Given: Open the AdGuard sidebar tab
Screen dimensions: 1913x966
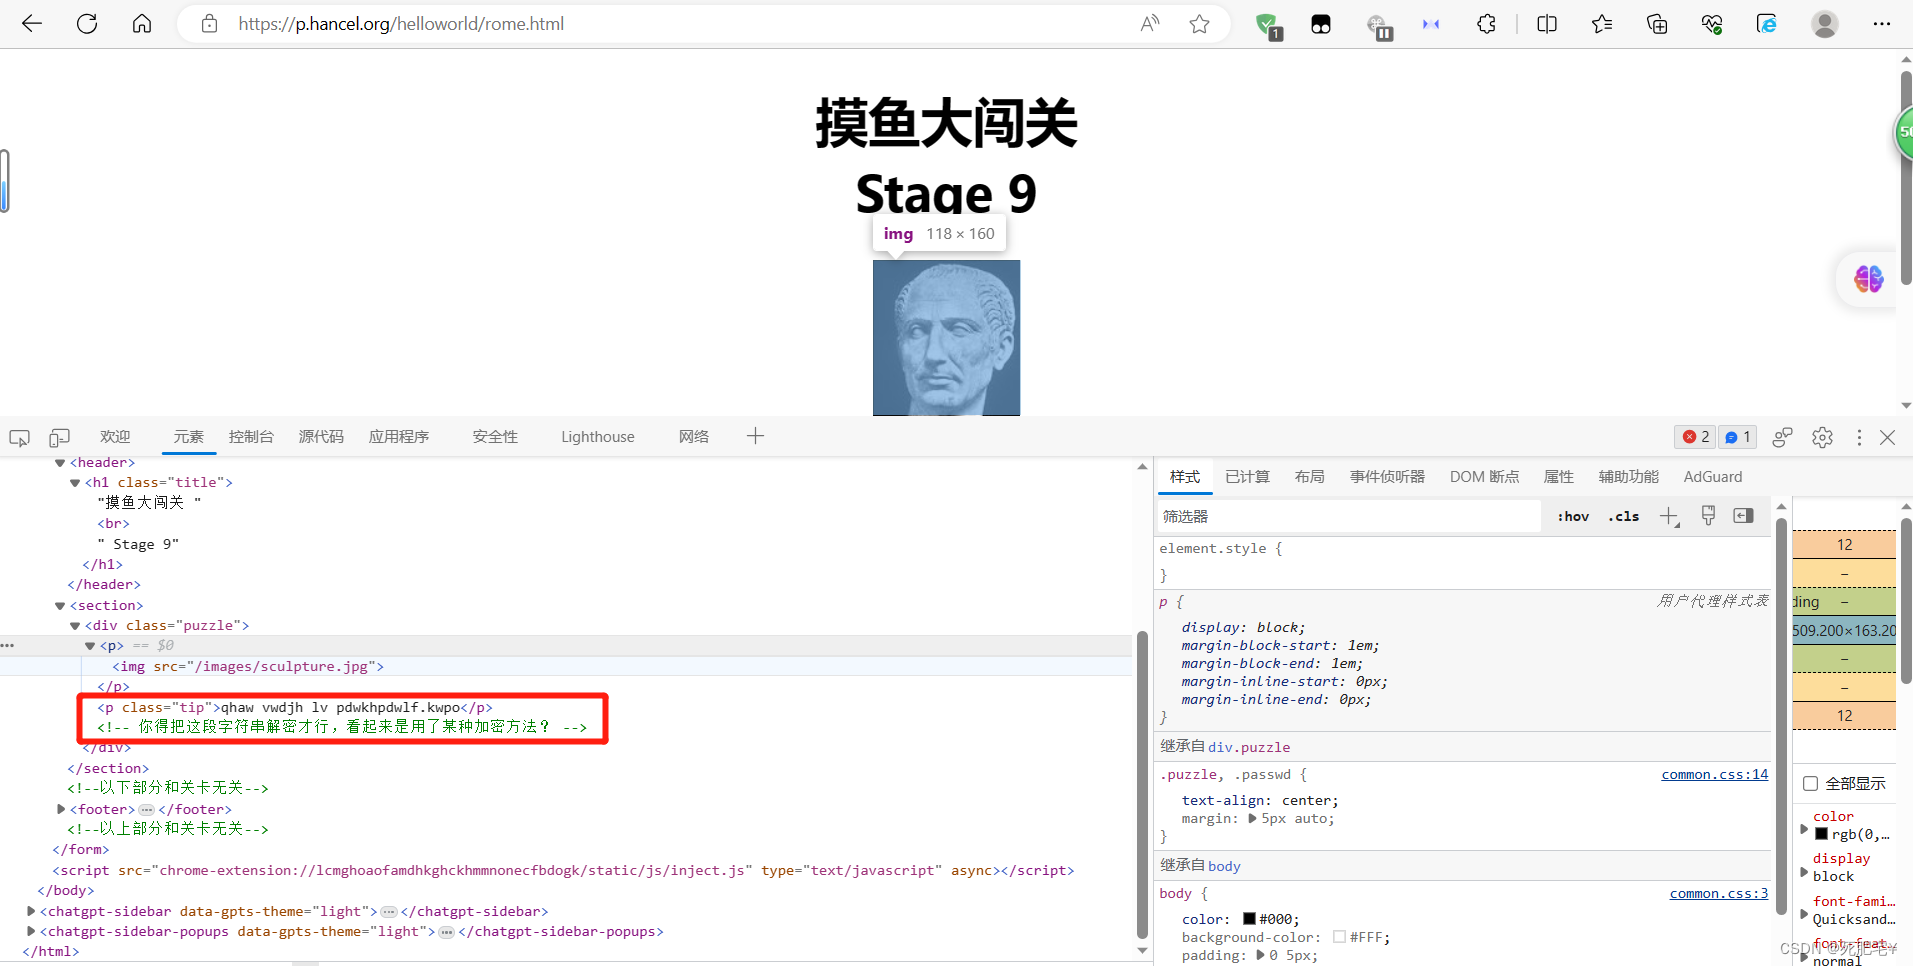Looking at the screenshot, I should point(1712,477).
